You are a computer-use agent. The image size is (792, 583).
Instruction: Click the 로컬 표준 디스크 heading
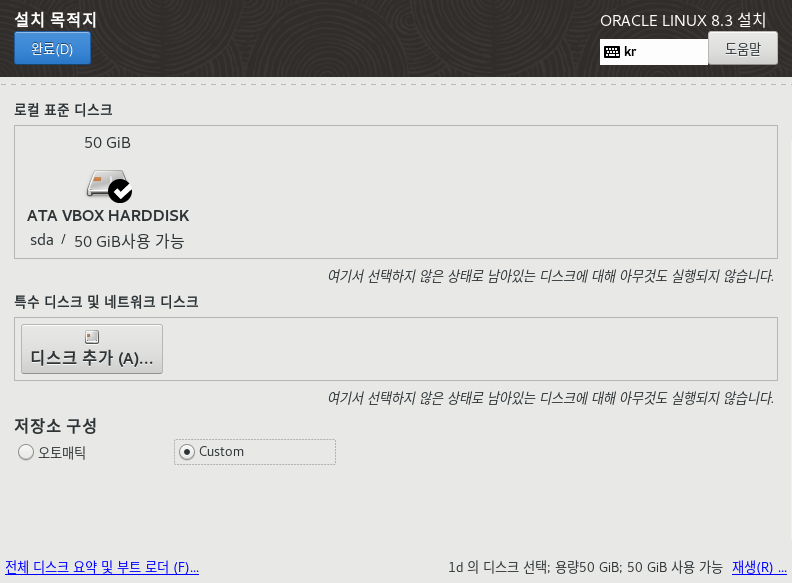63,110
